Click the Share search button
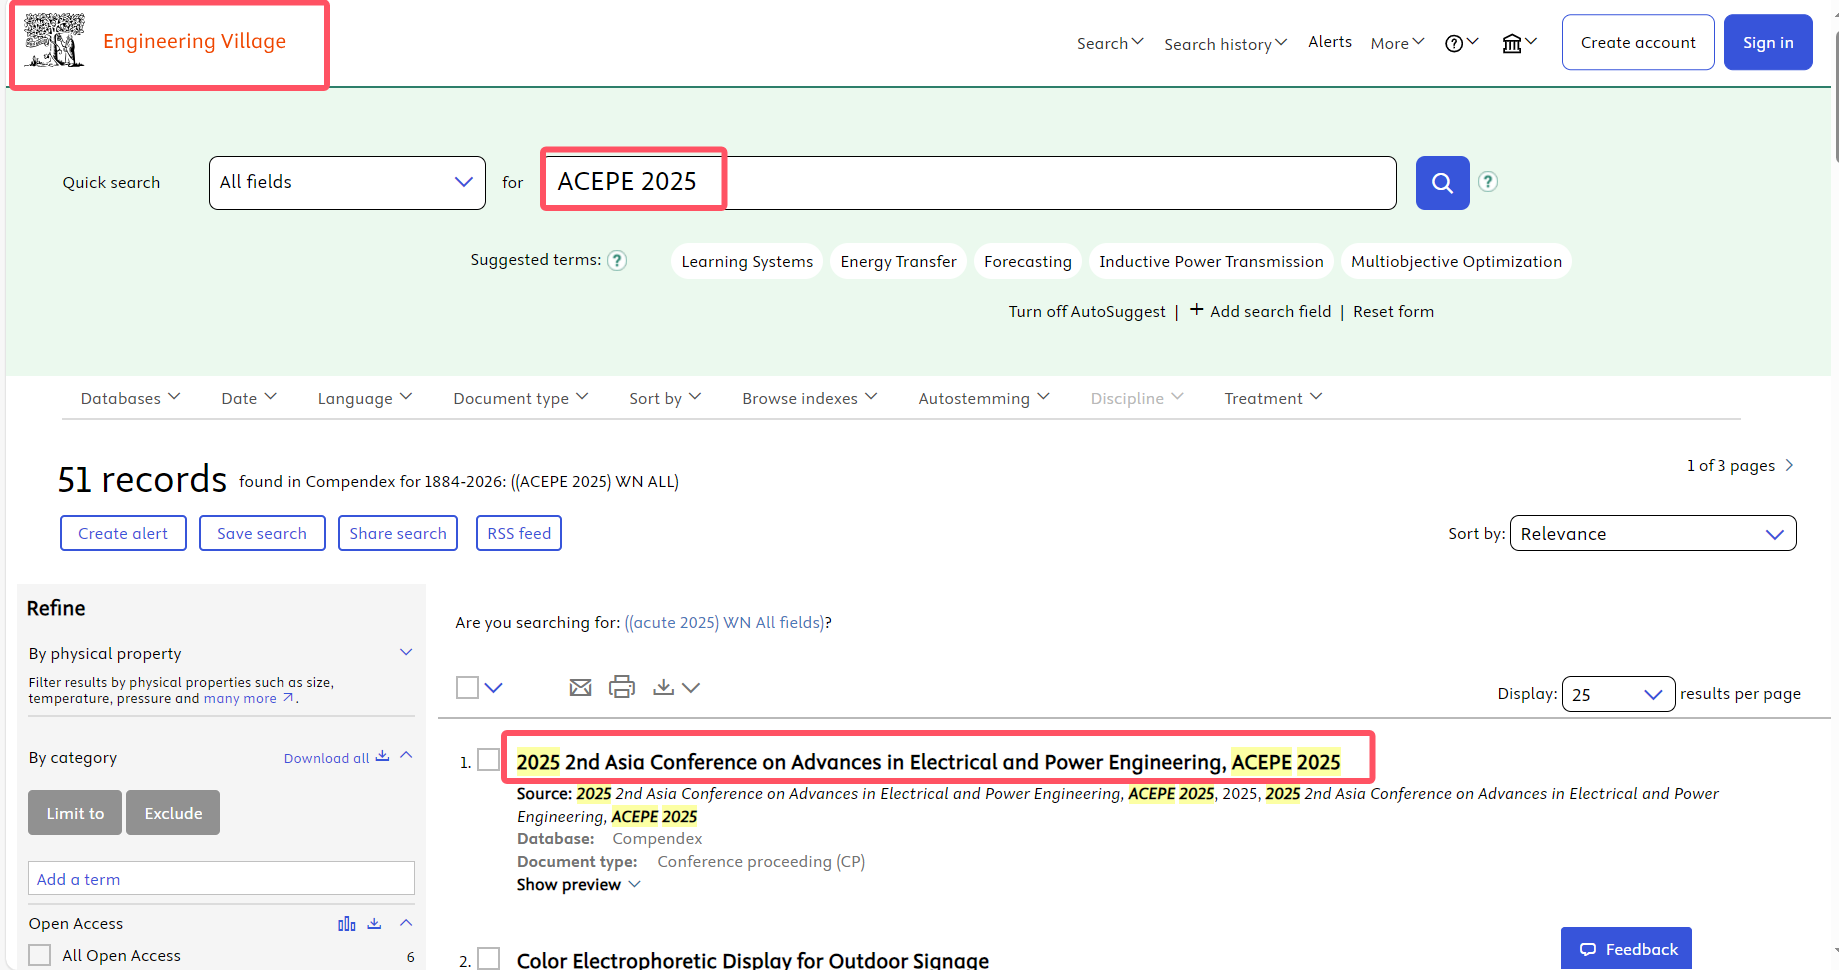Screen dimensions: 1839x970 click(x=398, y=533)
